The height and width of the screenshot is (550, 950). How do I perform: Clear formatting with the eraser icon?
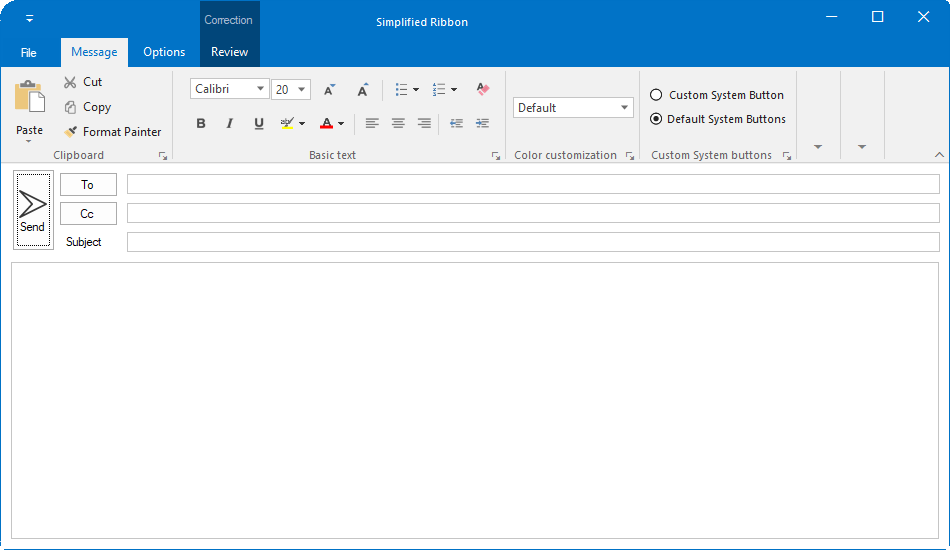[x=483, y=90]
